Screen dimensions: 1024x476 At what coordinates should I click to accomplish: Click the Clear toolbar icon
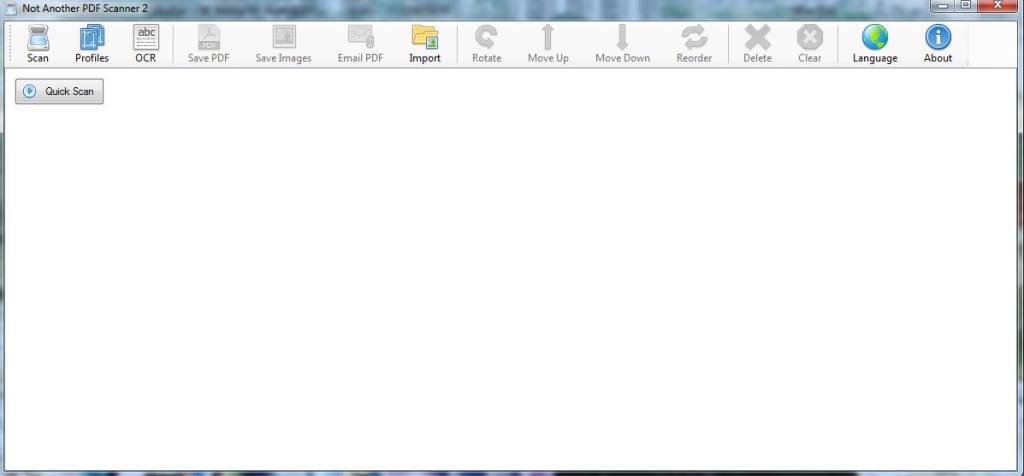pyautogui.click(x=810, y=37)
